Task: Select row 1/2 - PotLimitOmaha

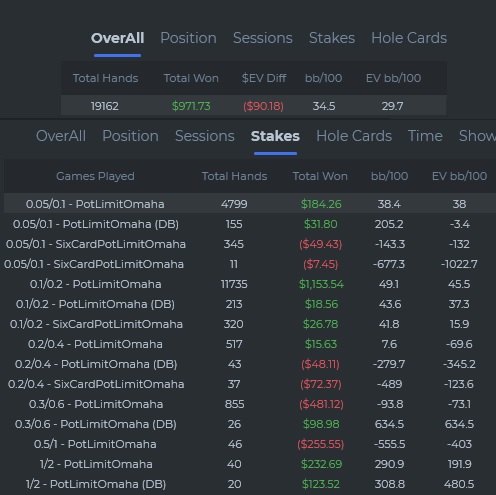Action: pyautogui.click(x=250, y=464)
